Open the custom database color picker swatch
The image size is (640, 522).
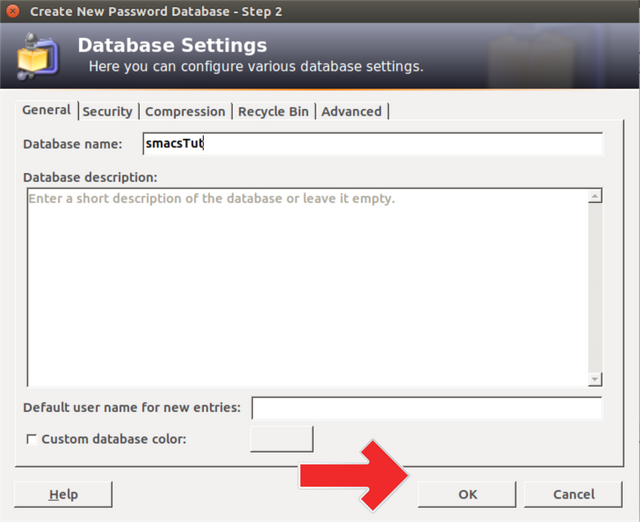(281, 439)
